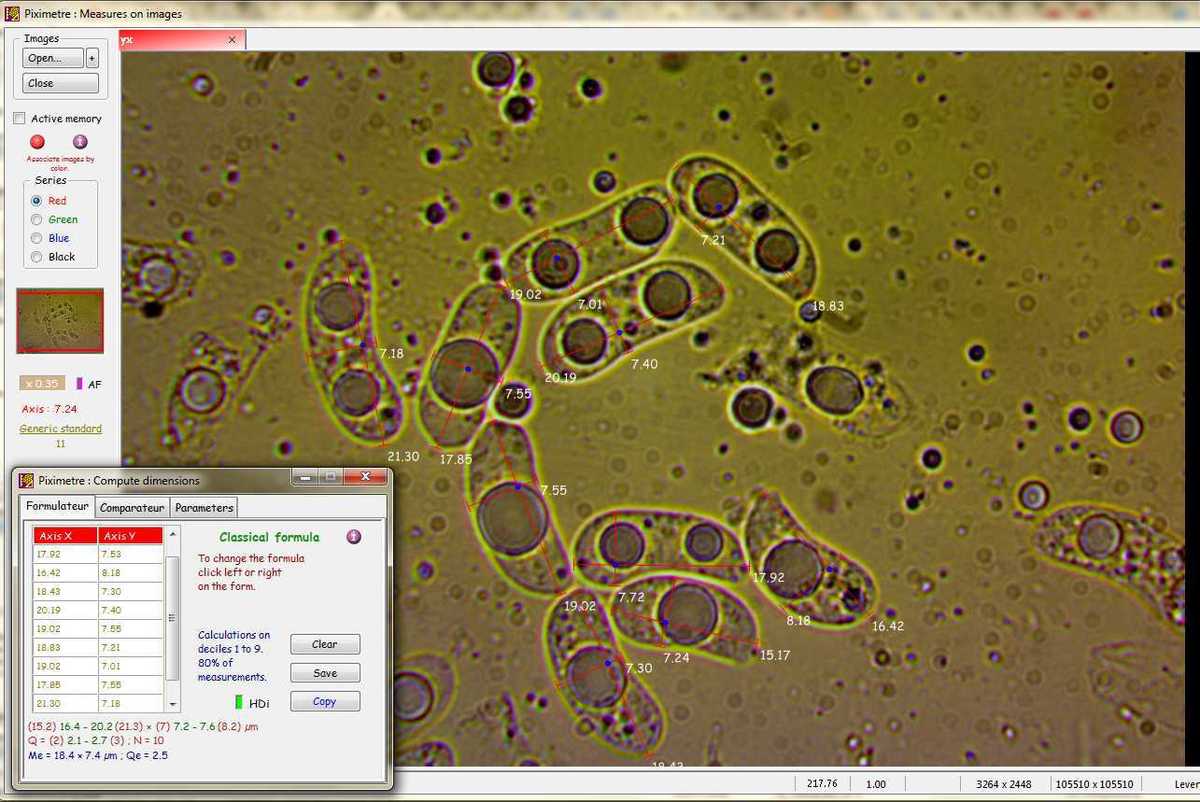Click the info icon beside Classical formula

(x=354, y=537)
